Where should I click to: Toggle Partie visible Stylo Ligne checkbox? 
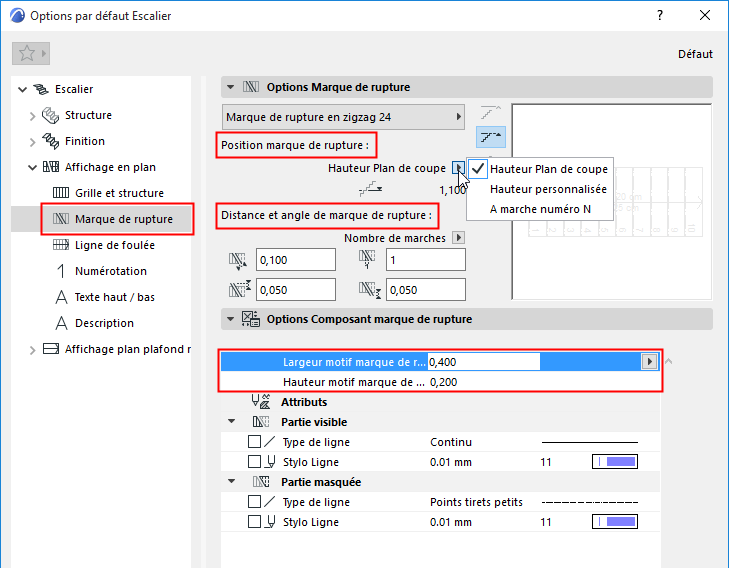pyautogui.click(x=254, y=462)
